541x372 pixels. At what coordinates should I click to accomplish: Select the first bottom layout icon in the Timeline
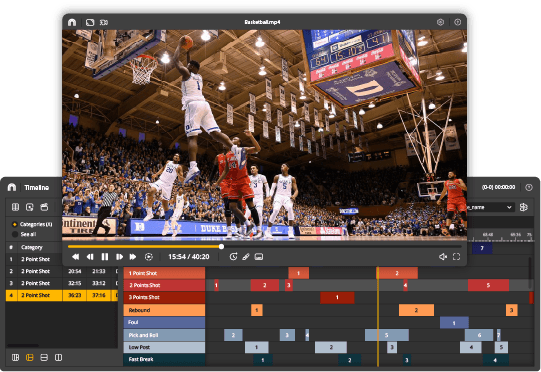[15, 358]
